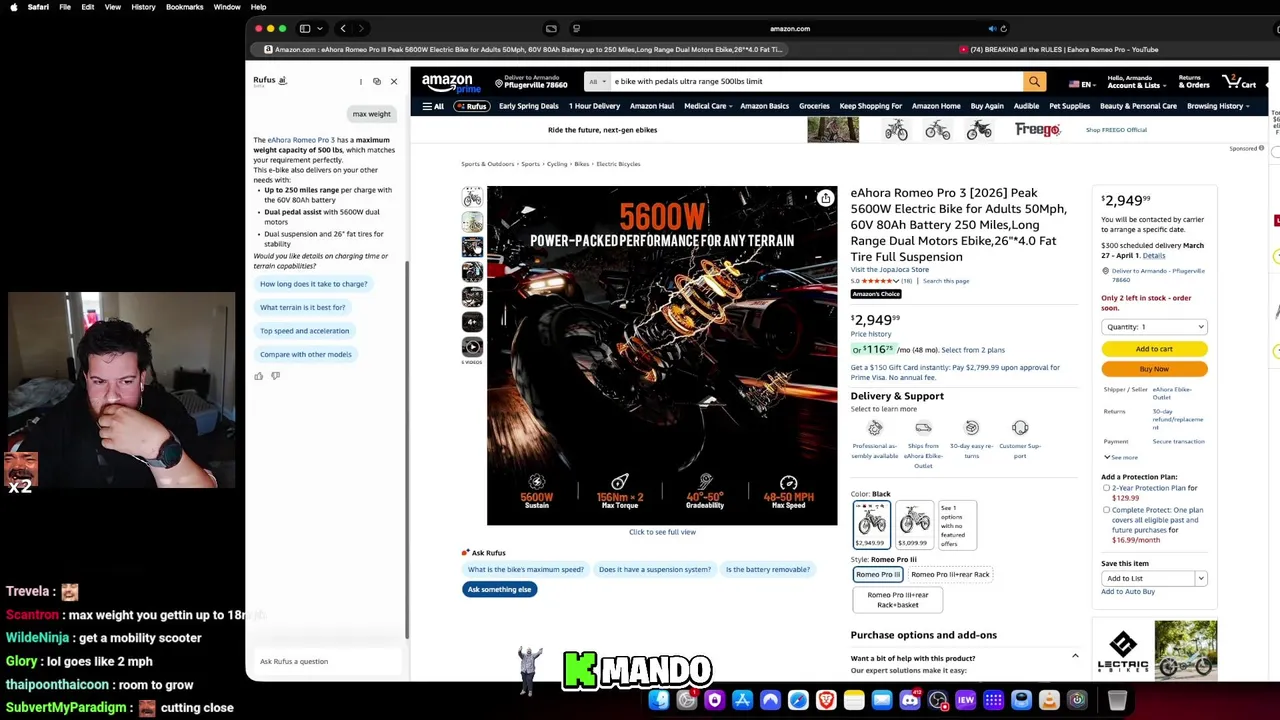The height and width of the screenshot is (720, 1280).
Task: Open Notes from the Dock
Action: tap(854, 700)
